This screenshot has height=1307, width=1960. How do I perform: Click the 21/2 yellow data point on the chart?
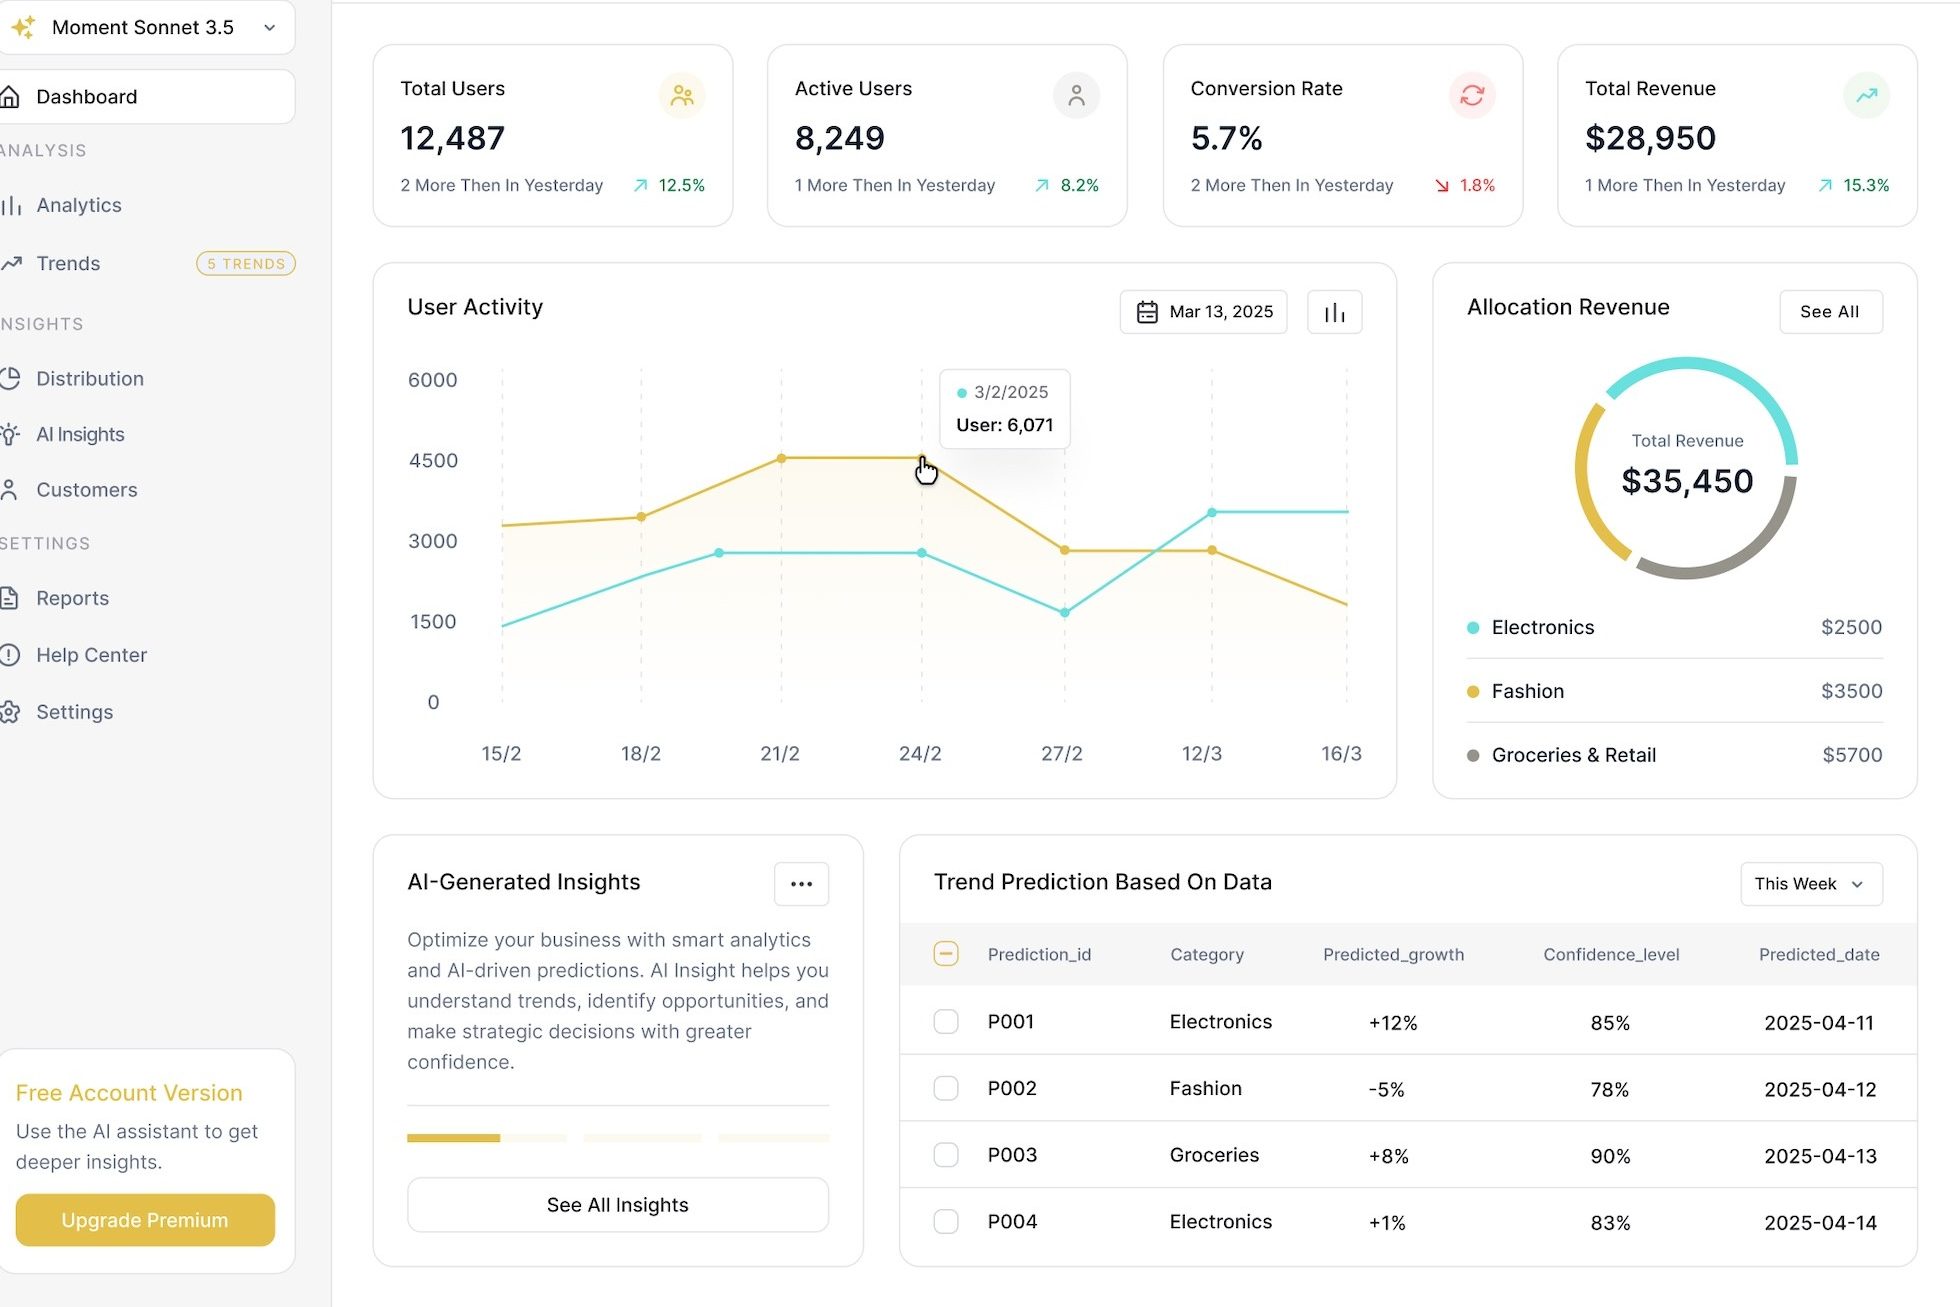781,458
